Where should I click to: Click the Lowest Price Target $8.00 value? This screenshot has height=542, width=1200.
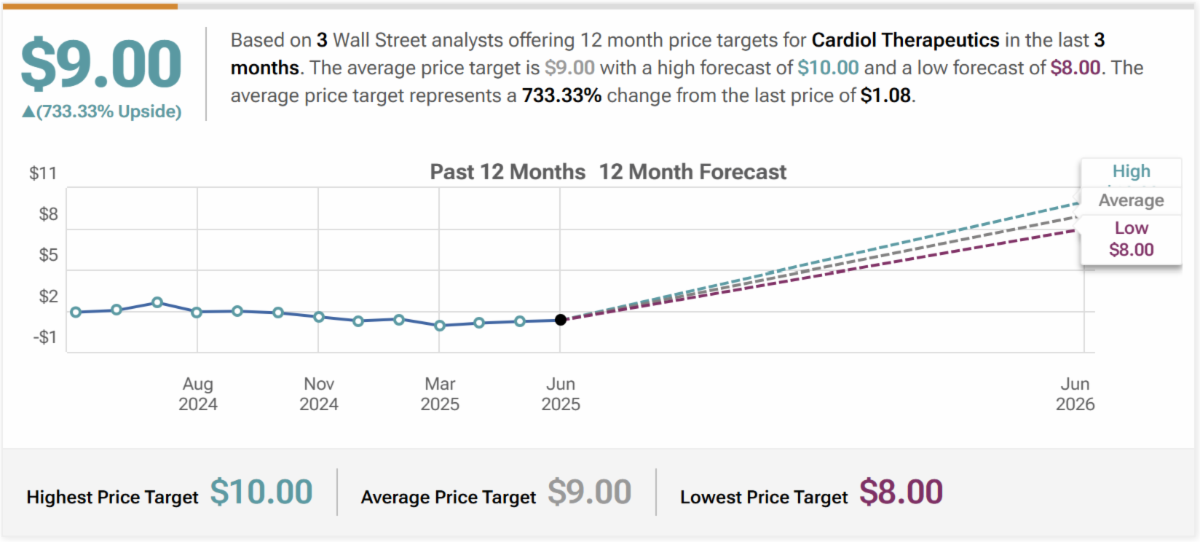(x=900, y=492)
